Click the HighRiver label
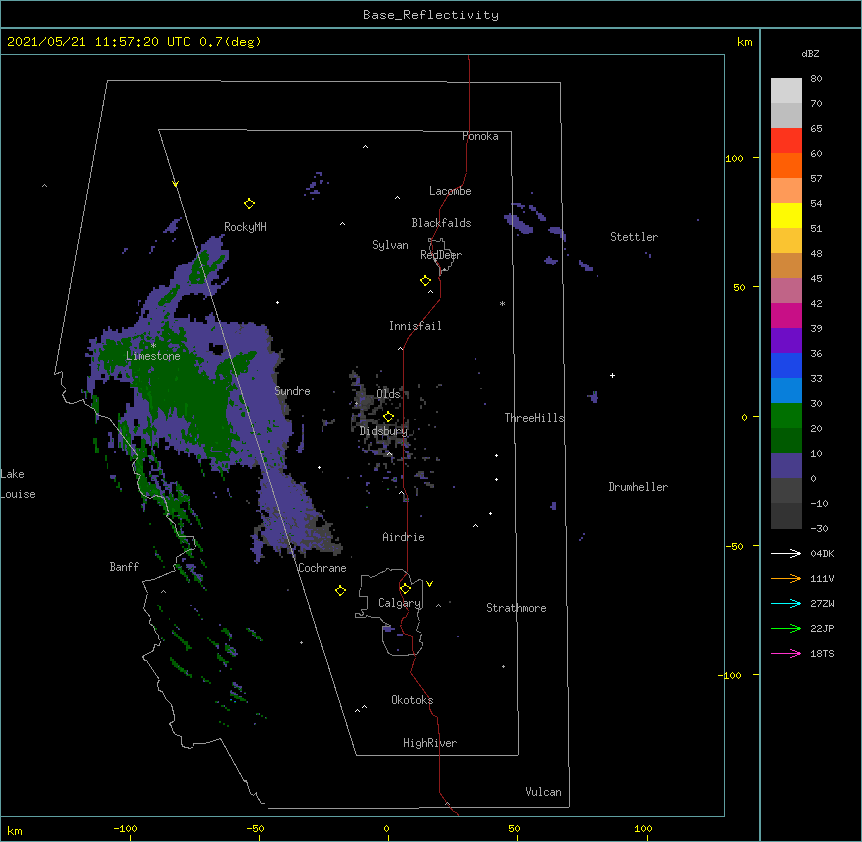Viewport: 862px width, 842px height. (430, 743)
